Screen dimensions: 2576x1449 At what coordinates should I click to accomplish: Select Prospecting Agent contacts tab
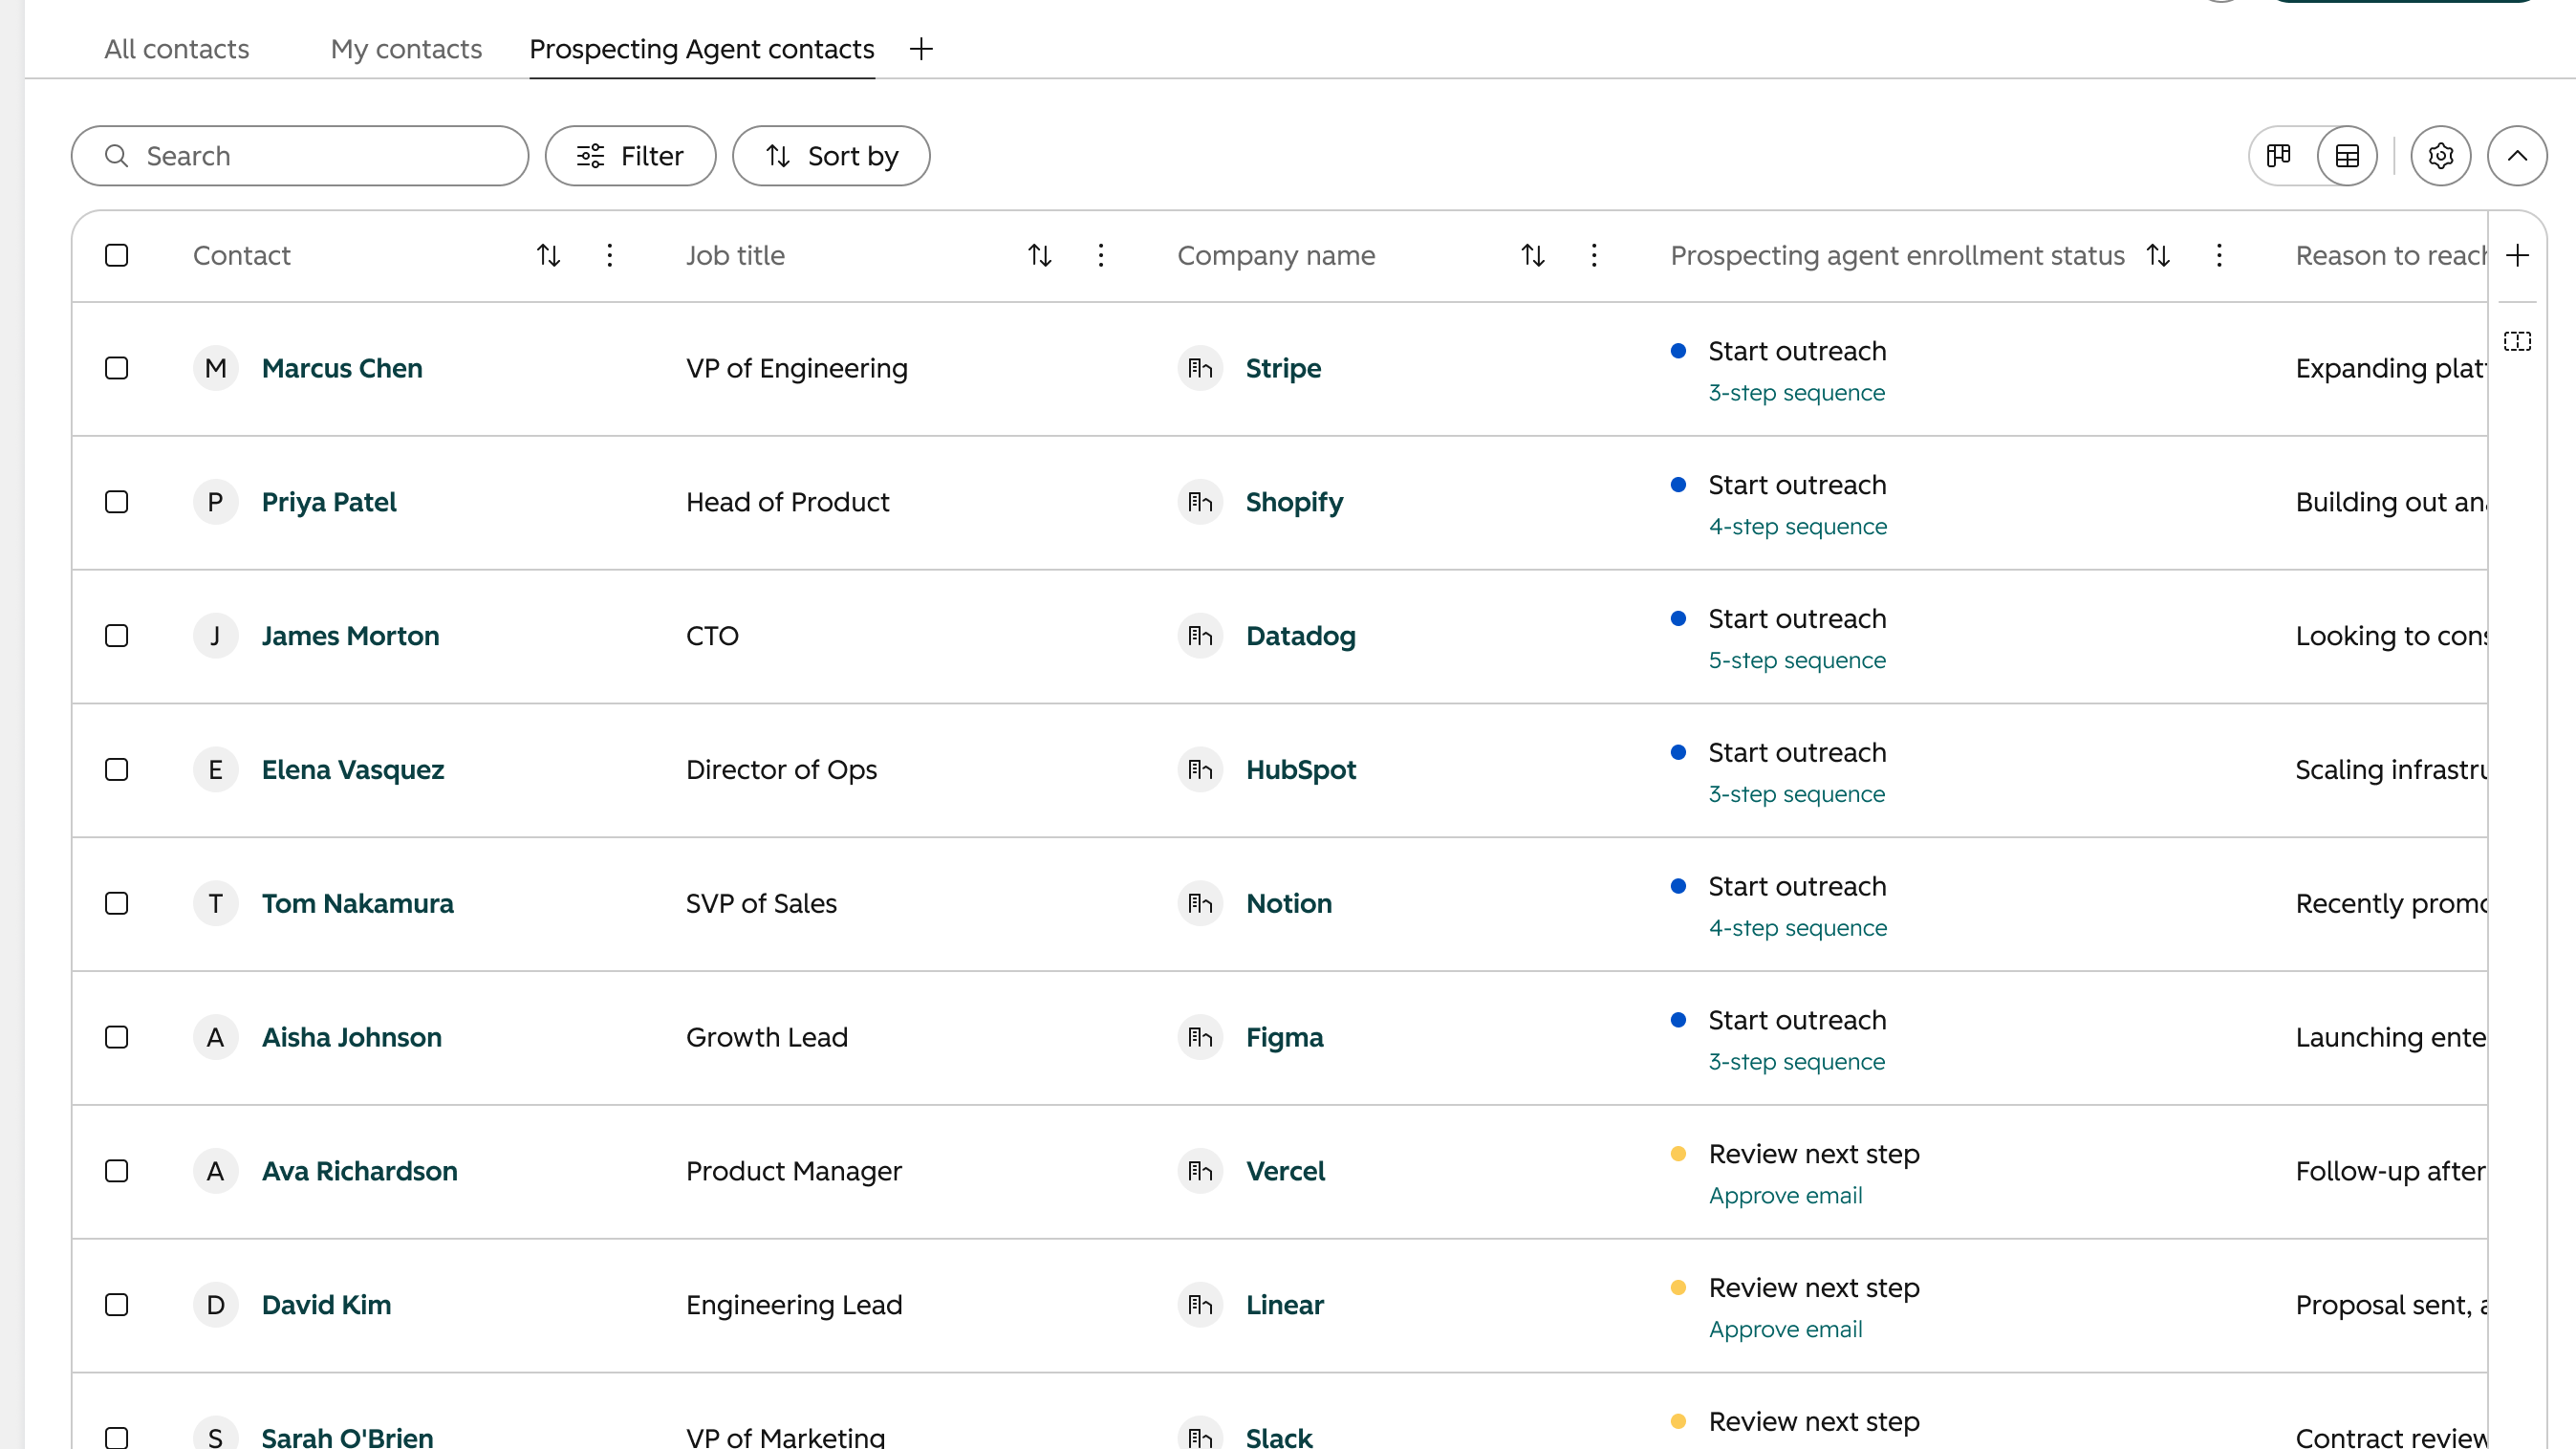(x=702, y=49)
